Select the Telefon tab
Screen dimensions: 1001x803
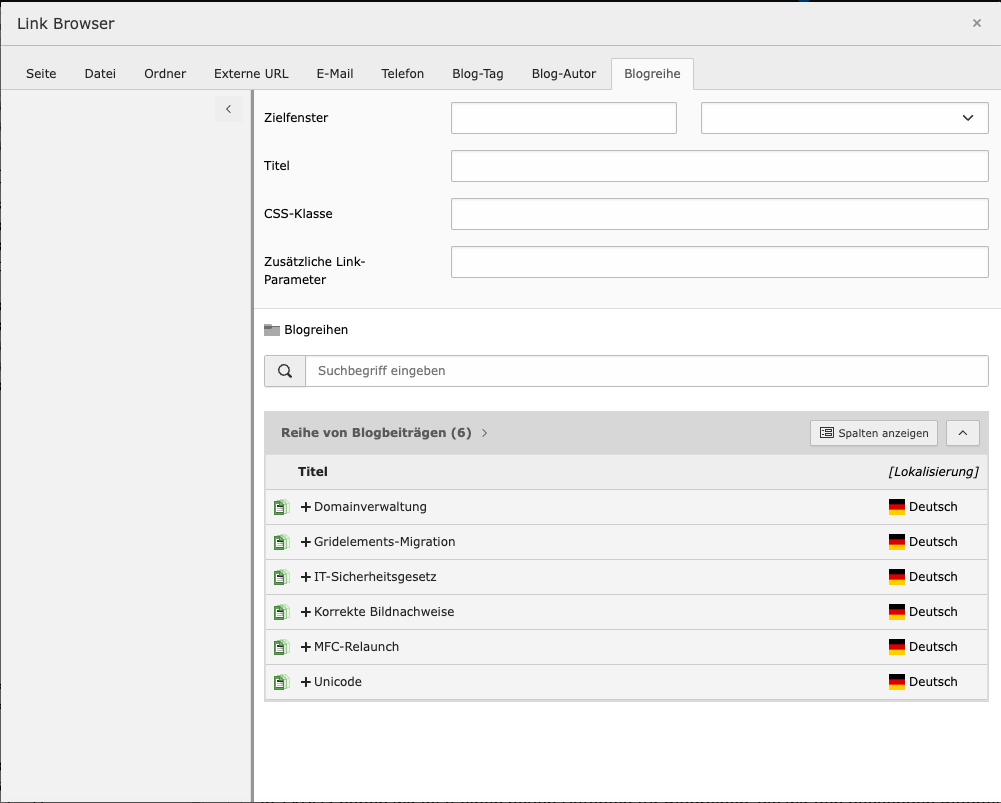click(403, 74)
